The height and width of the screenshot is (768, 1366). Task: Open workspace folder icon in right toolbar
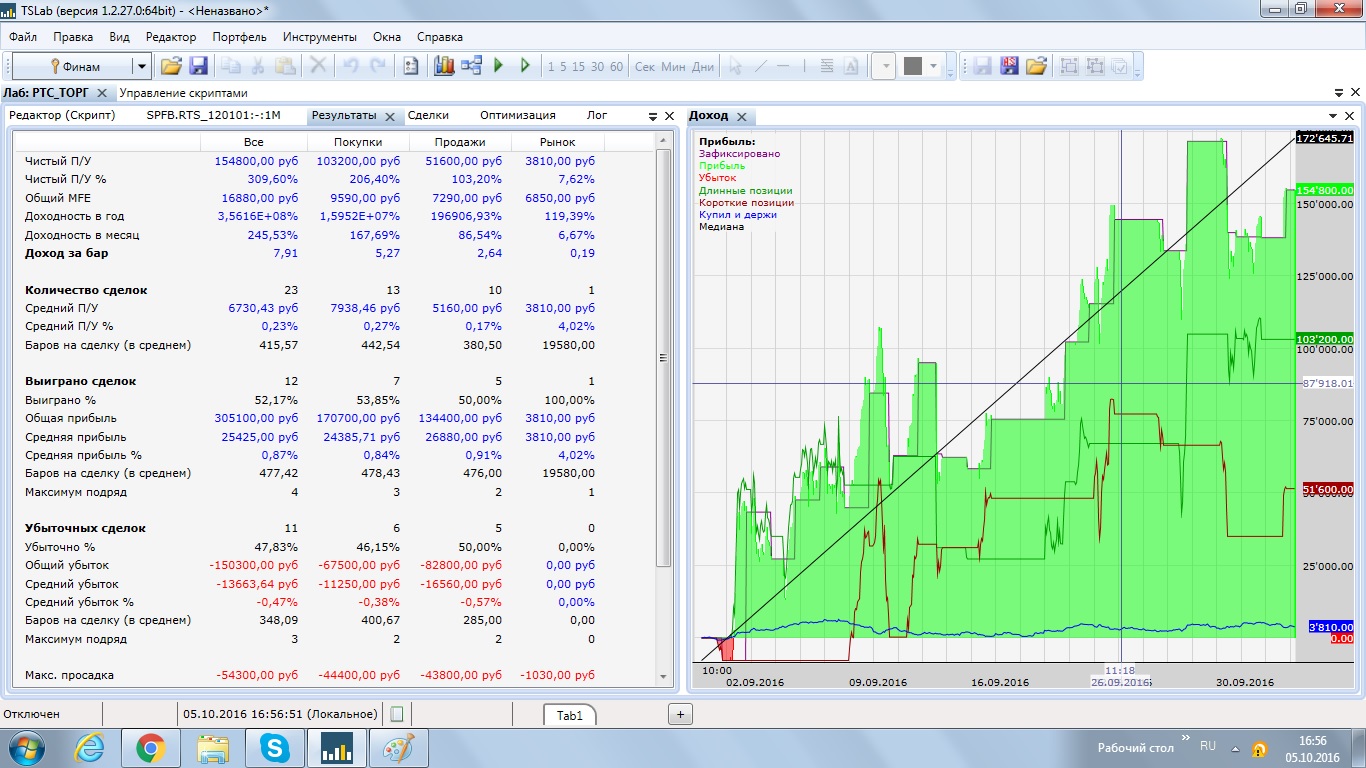[x=1036, y=66]
